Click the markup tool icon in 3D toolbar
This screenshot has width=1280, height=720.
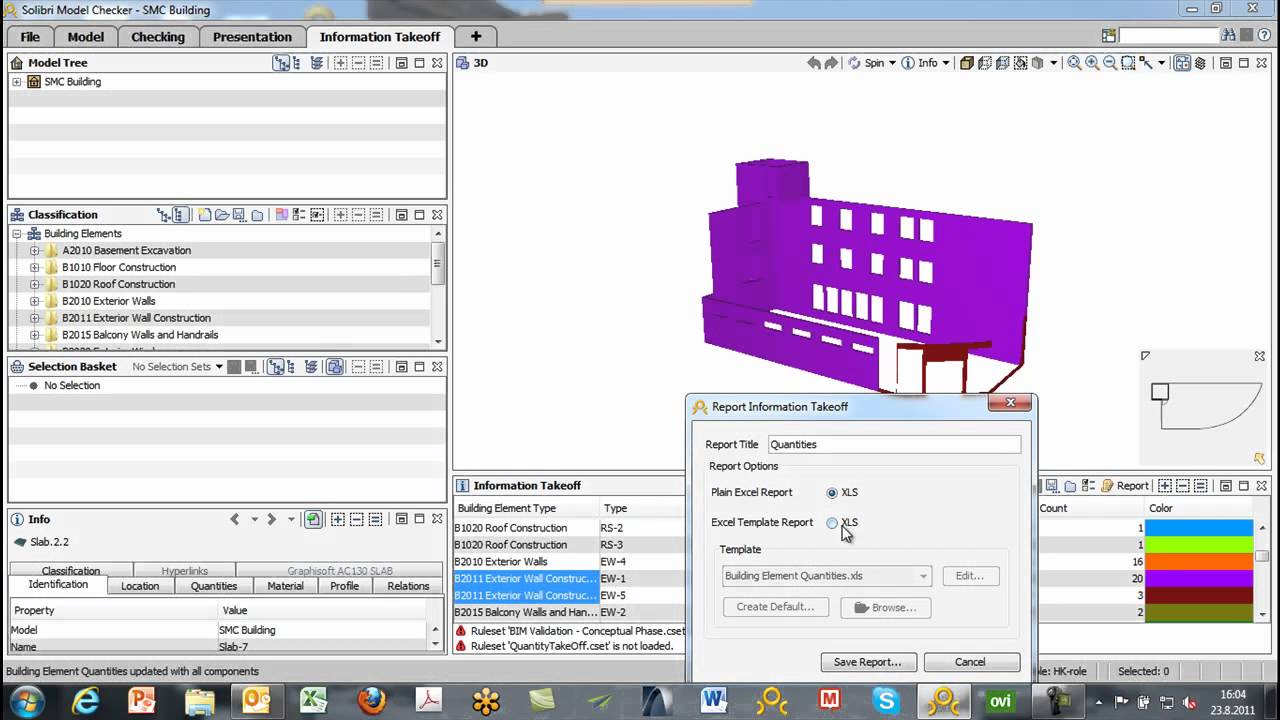pyautogui.click(x=1147, y=63)
